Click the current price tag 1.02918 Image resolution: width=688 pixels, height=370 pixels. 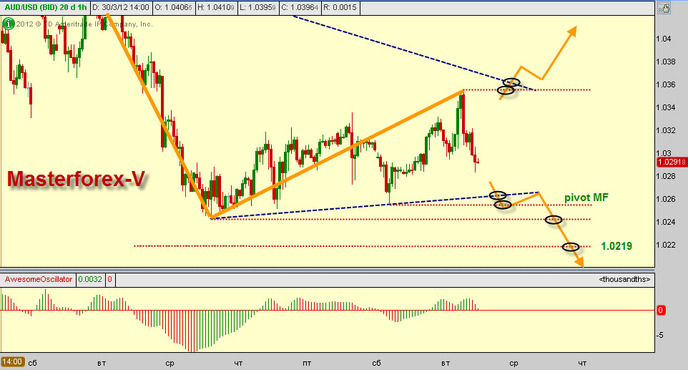click(671, 162)
